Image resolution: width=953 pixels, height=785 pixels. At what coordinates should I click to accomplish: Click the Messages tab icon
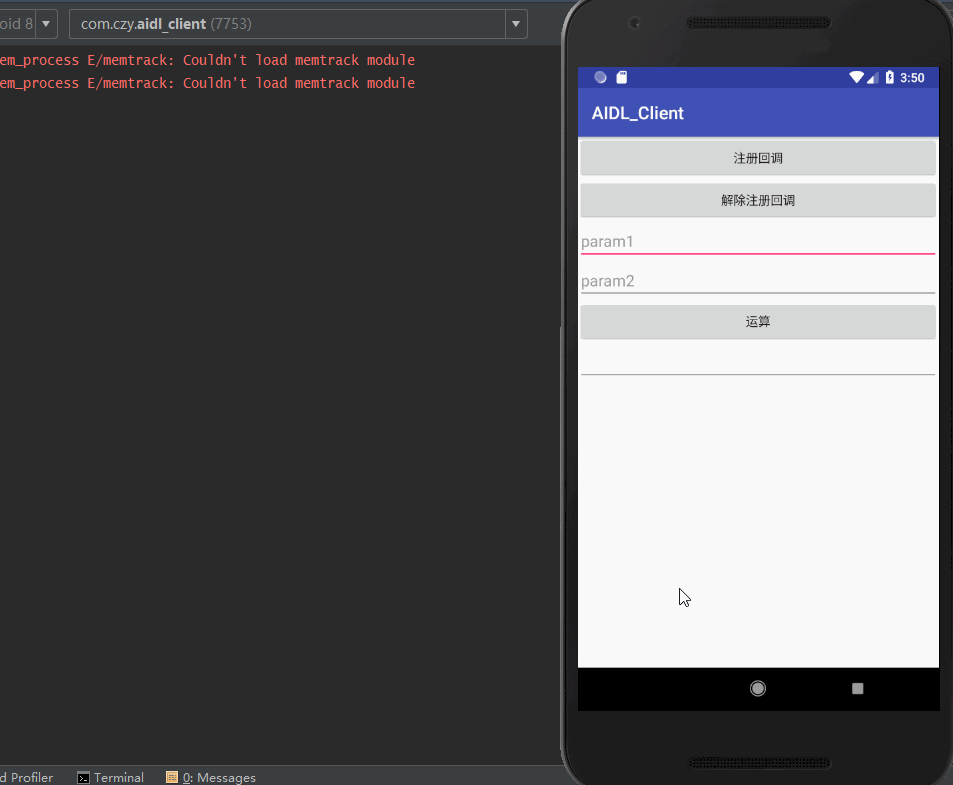pyautogui.click(x=172, y=777)
